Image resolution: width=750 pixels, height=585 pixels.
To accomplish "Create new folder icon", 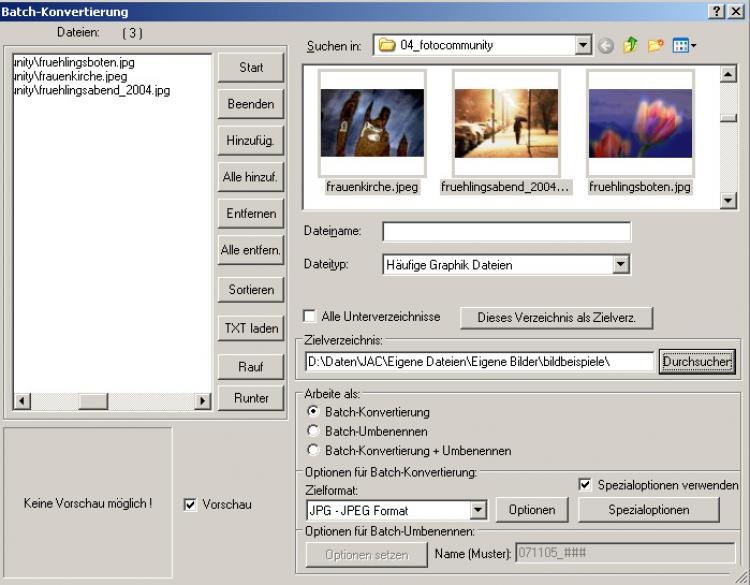I will 657,45.
